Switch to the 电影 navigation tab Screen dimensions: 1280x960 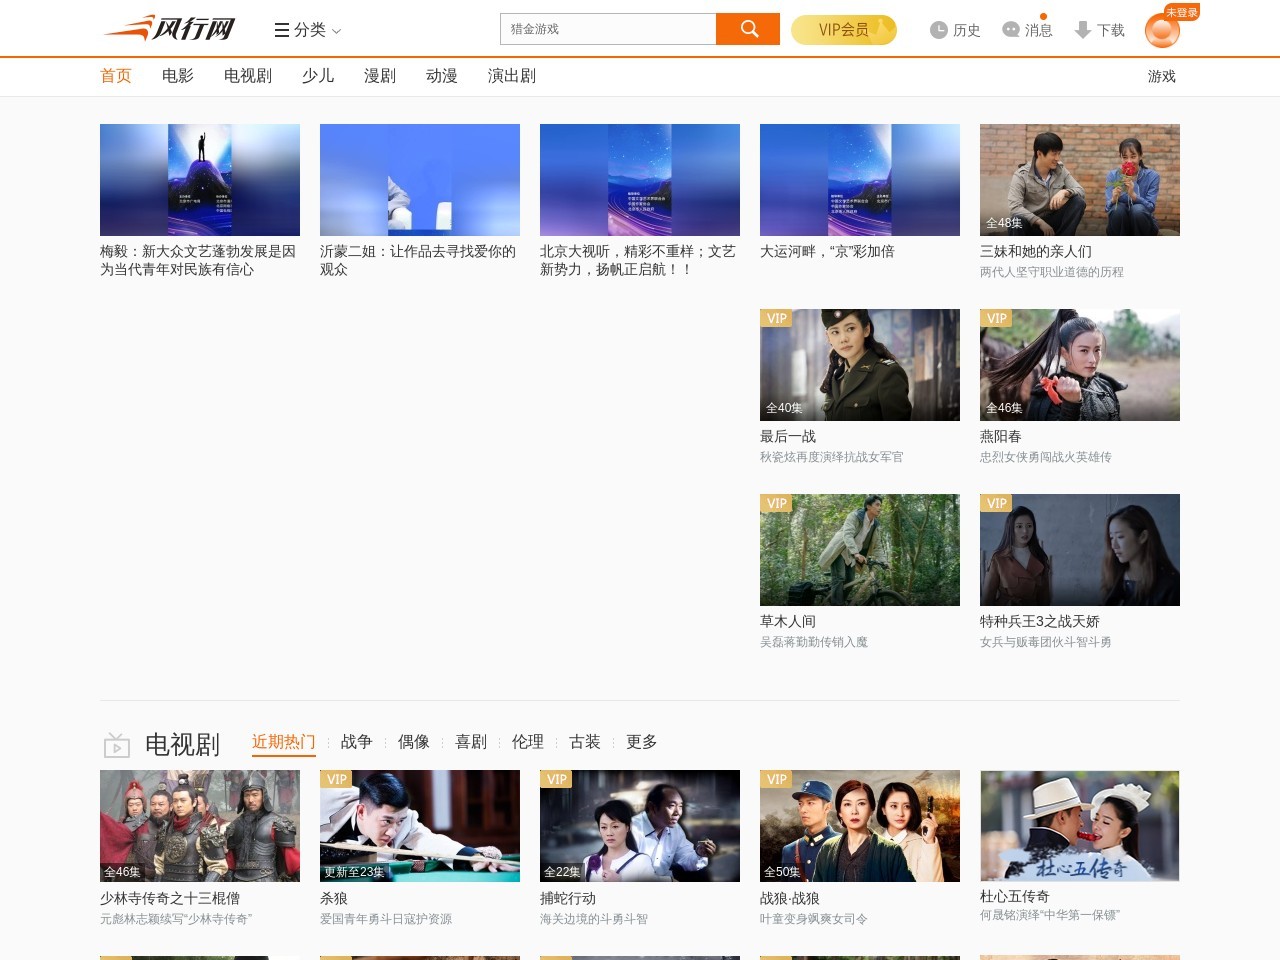(178, 76)
